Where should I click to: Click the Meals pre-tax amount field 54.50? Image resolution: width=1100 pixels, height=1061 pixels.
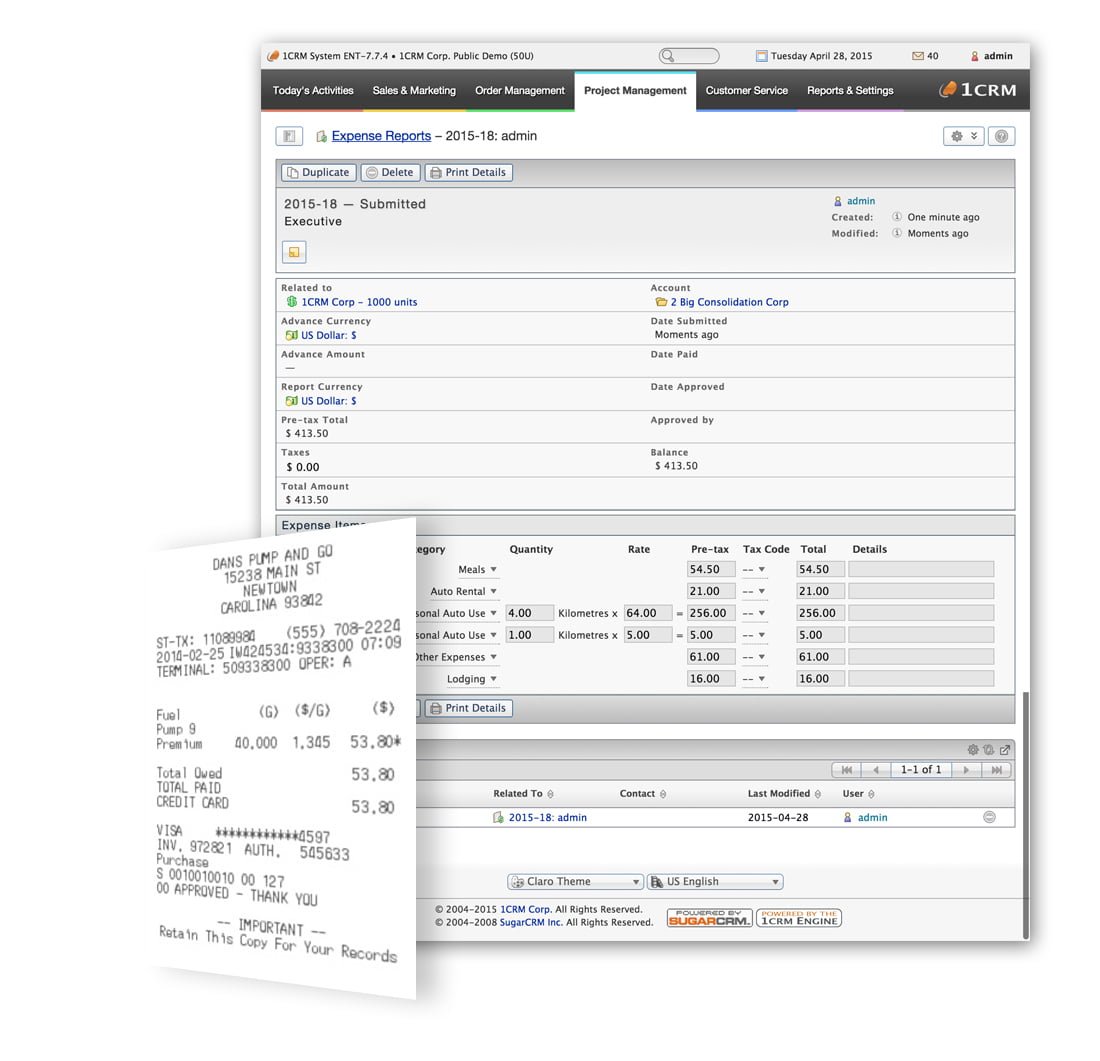click(711, 570)
